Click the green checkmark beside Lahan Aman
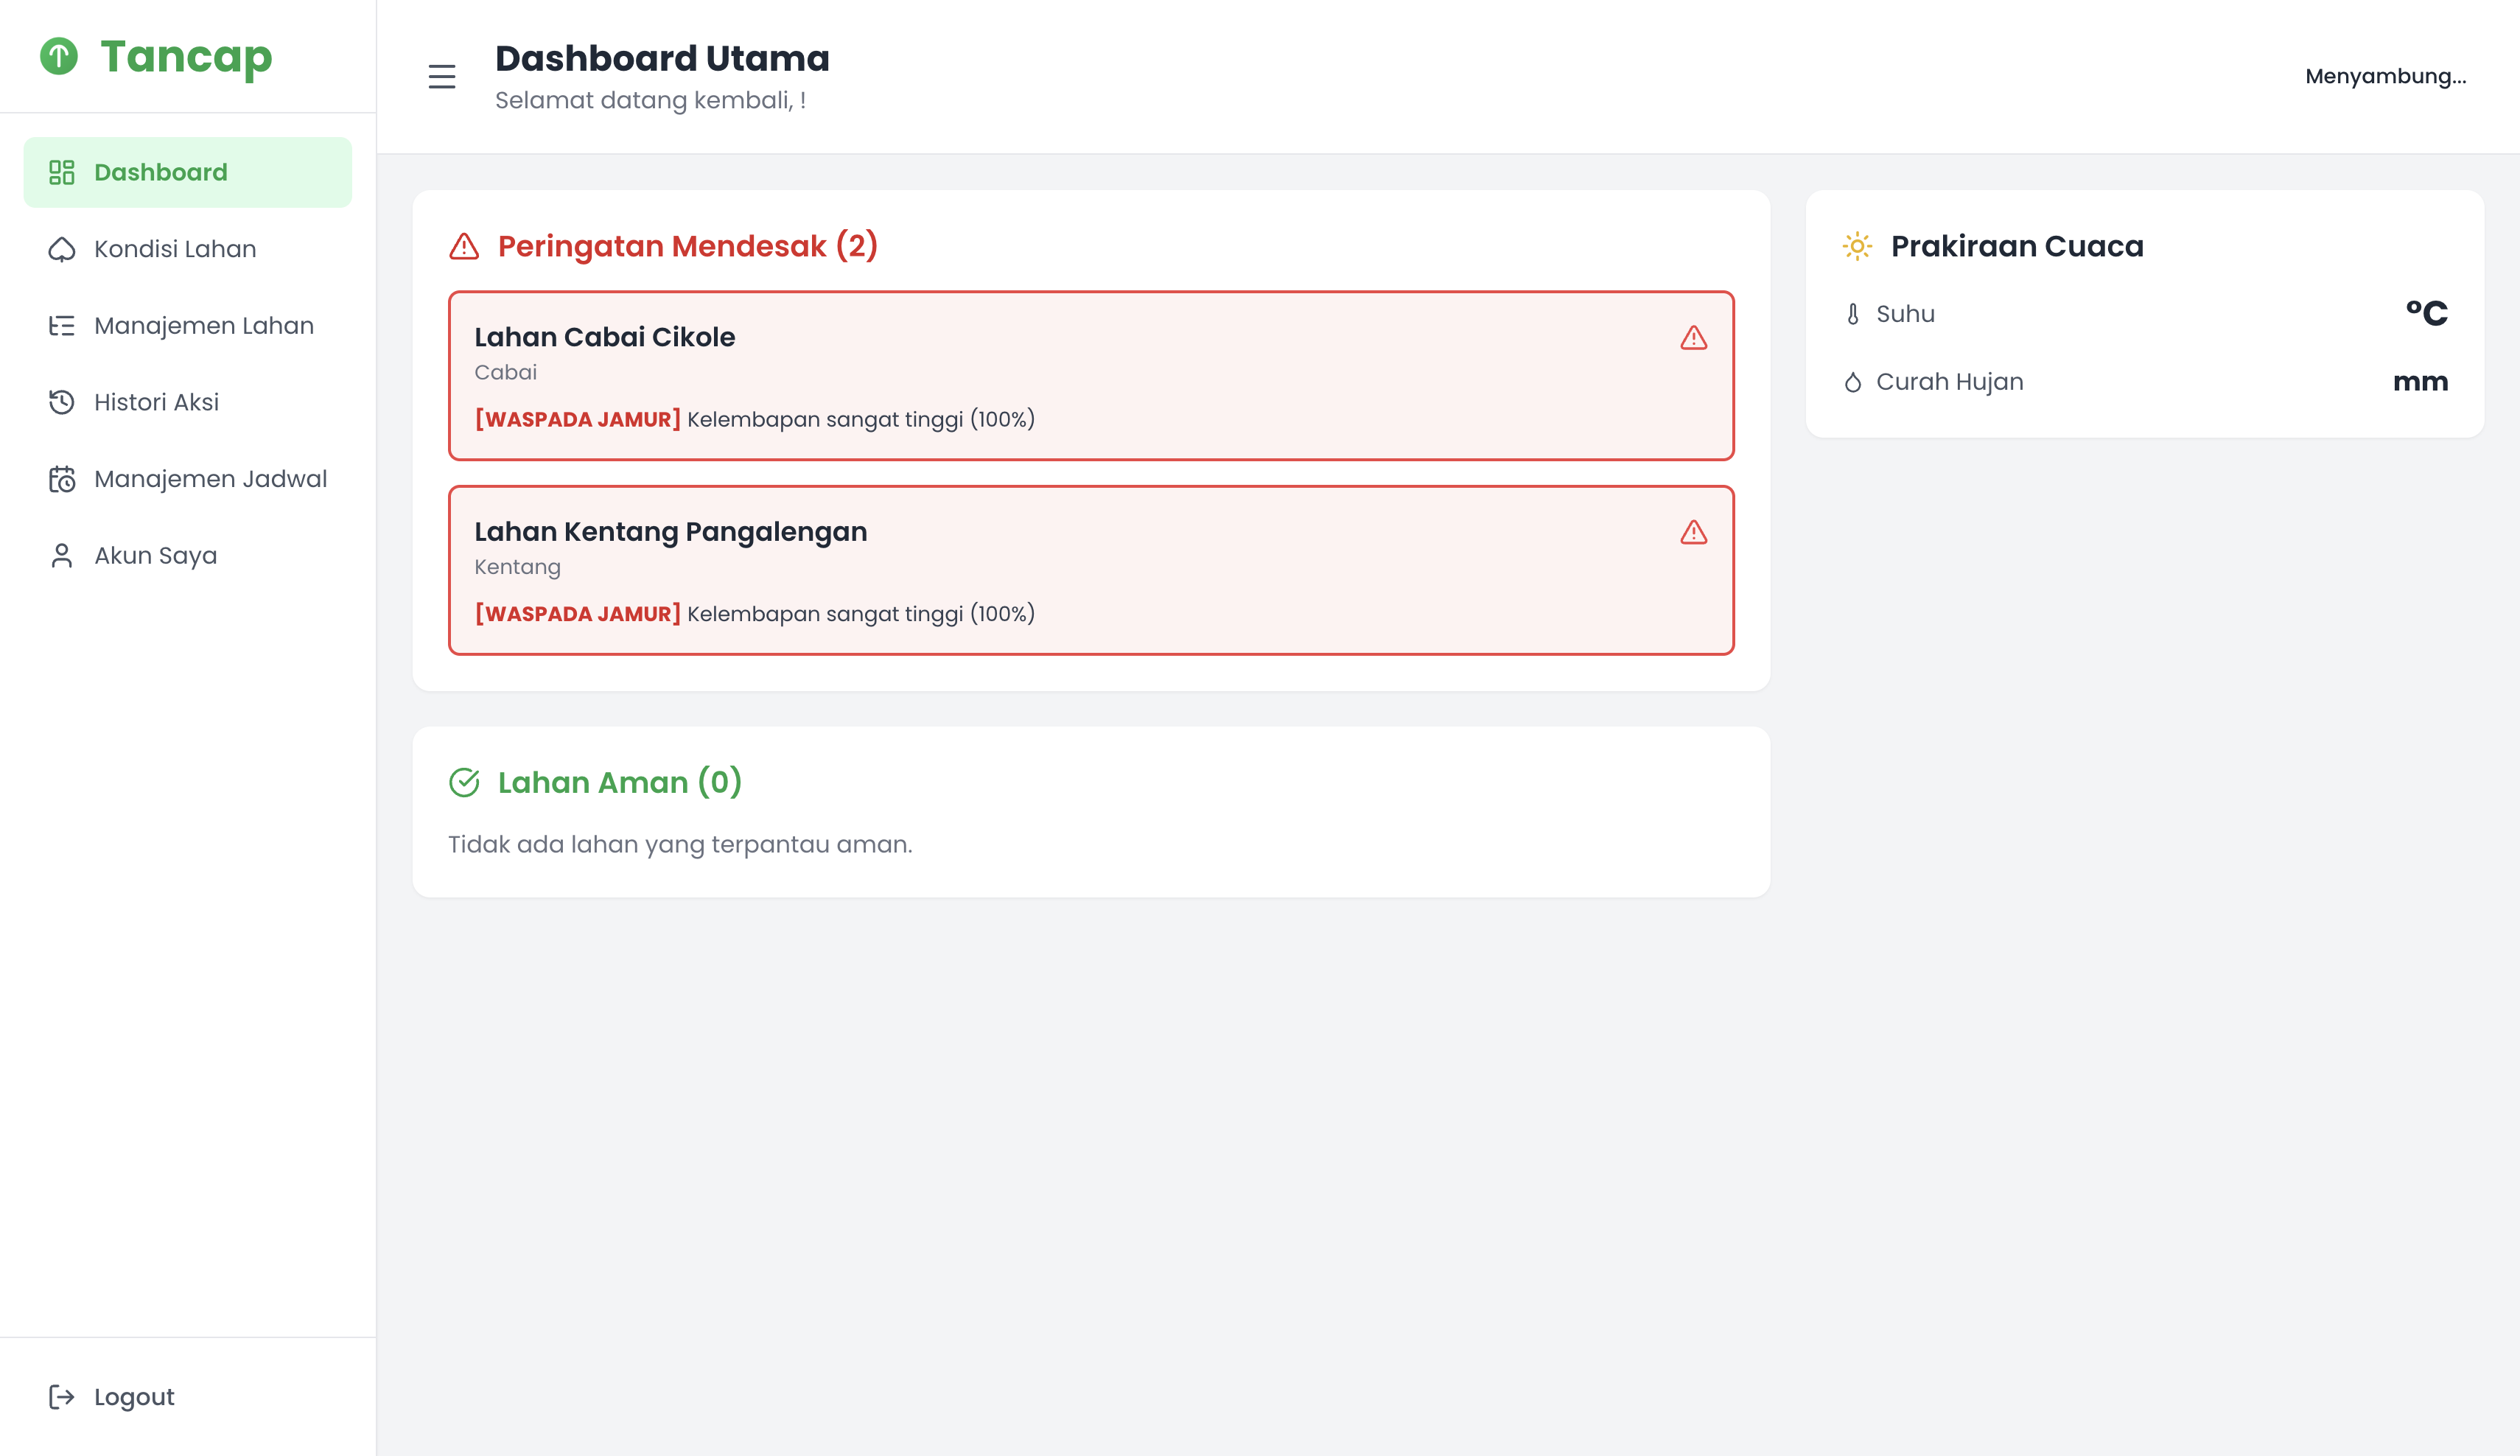 [466, 782]
